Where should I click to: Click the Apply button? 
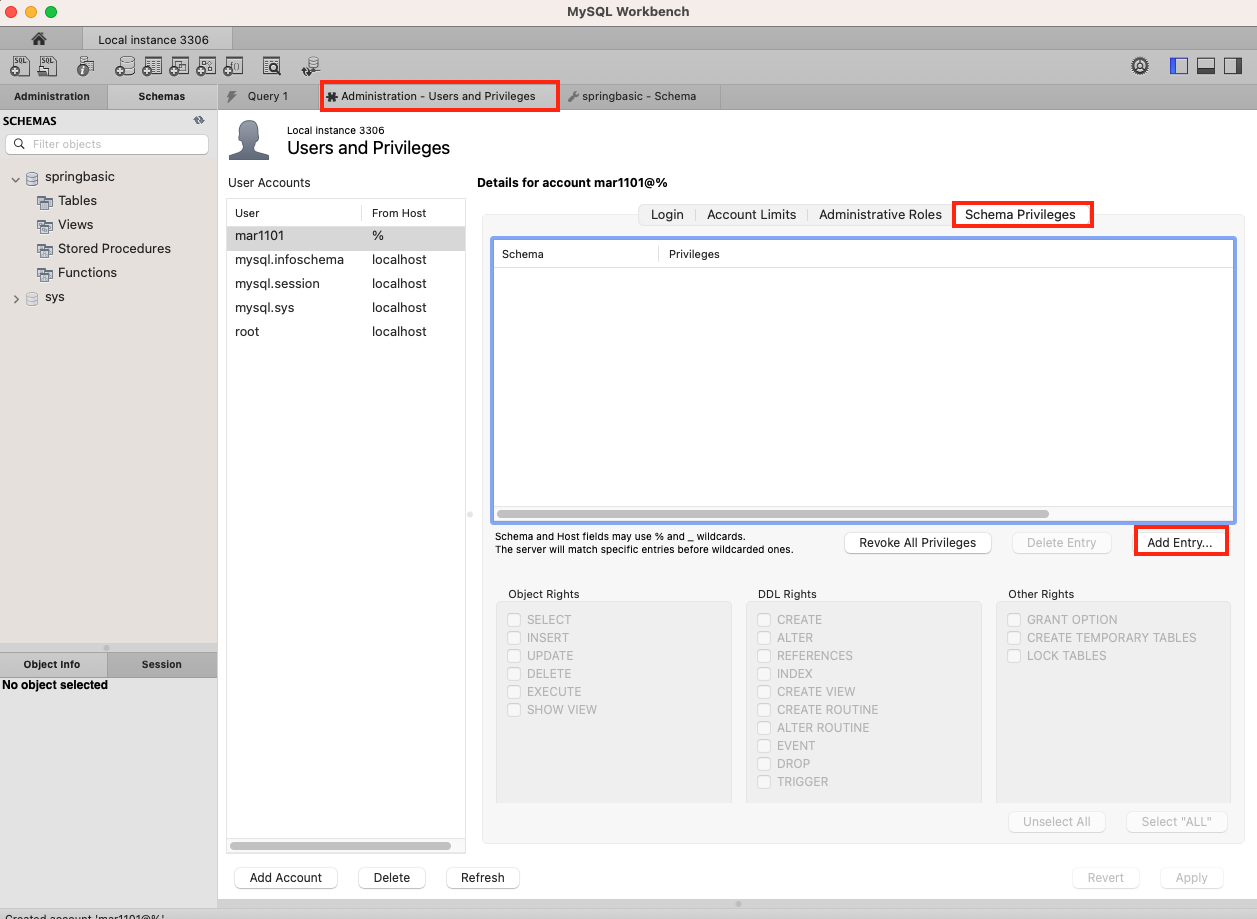[1192, 877]
